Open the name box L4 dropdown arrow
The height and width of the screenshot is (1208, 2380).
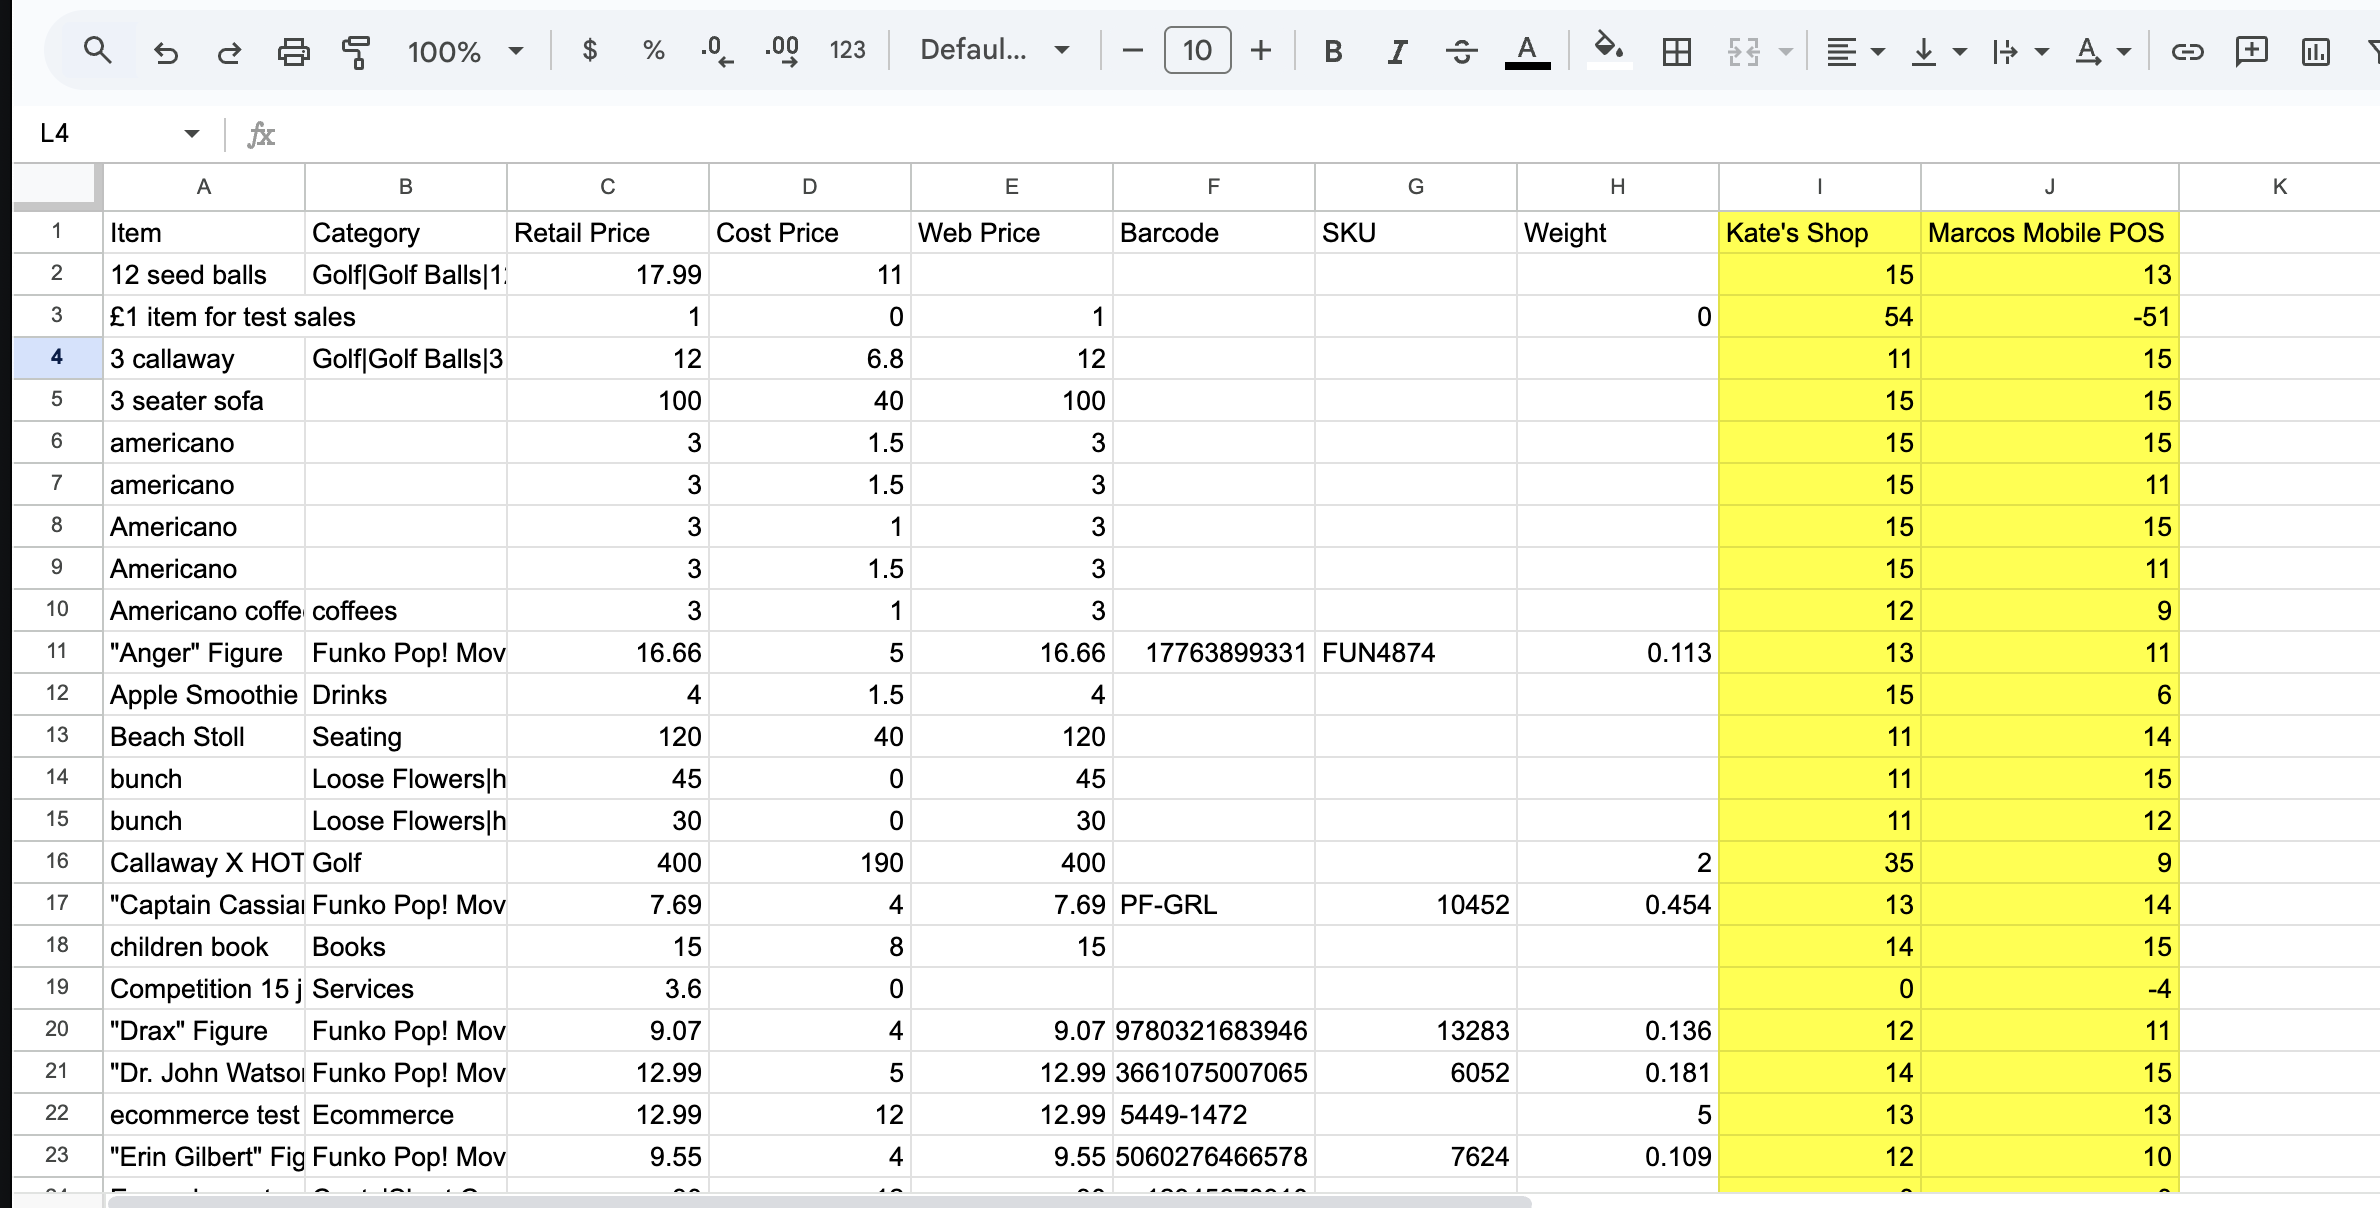(191, 133)
